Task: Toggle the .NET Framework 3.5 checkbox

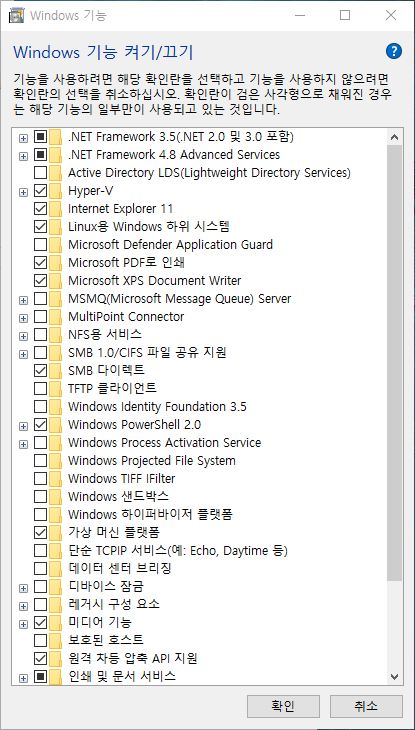Action: (x=41, y=137)
